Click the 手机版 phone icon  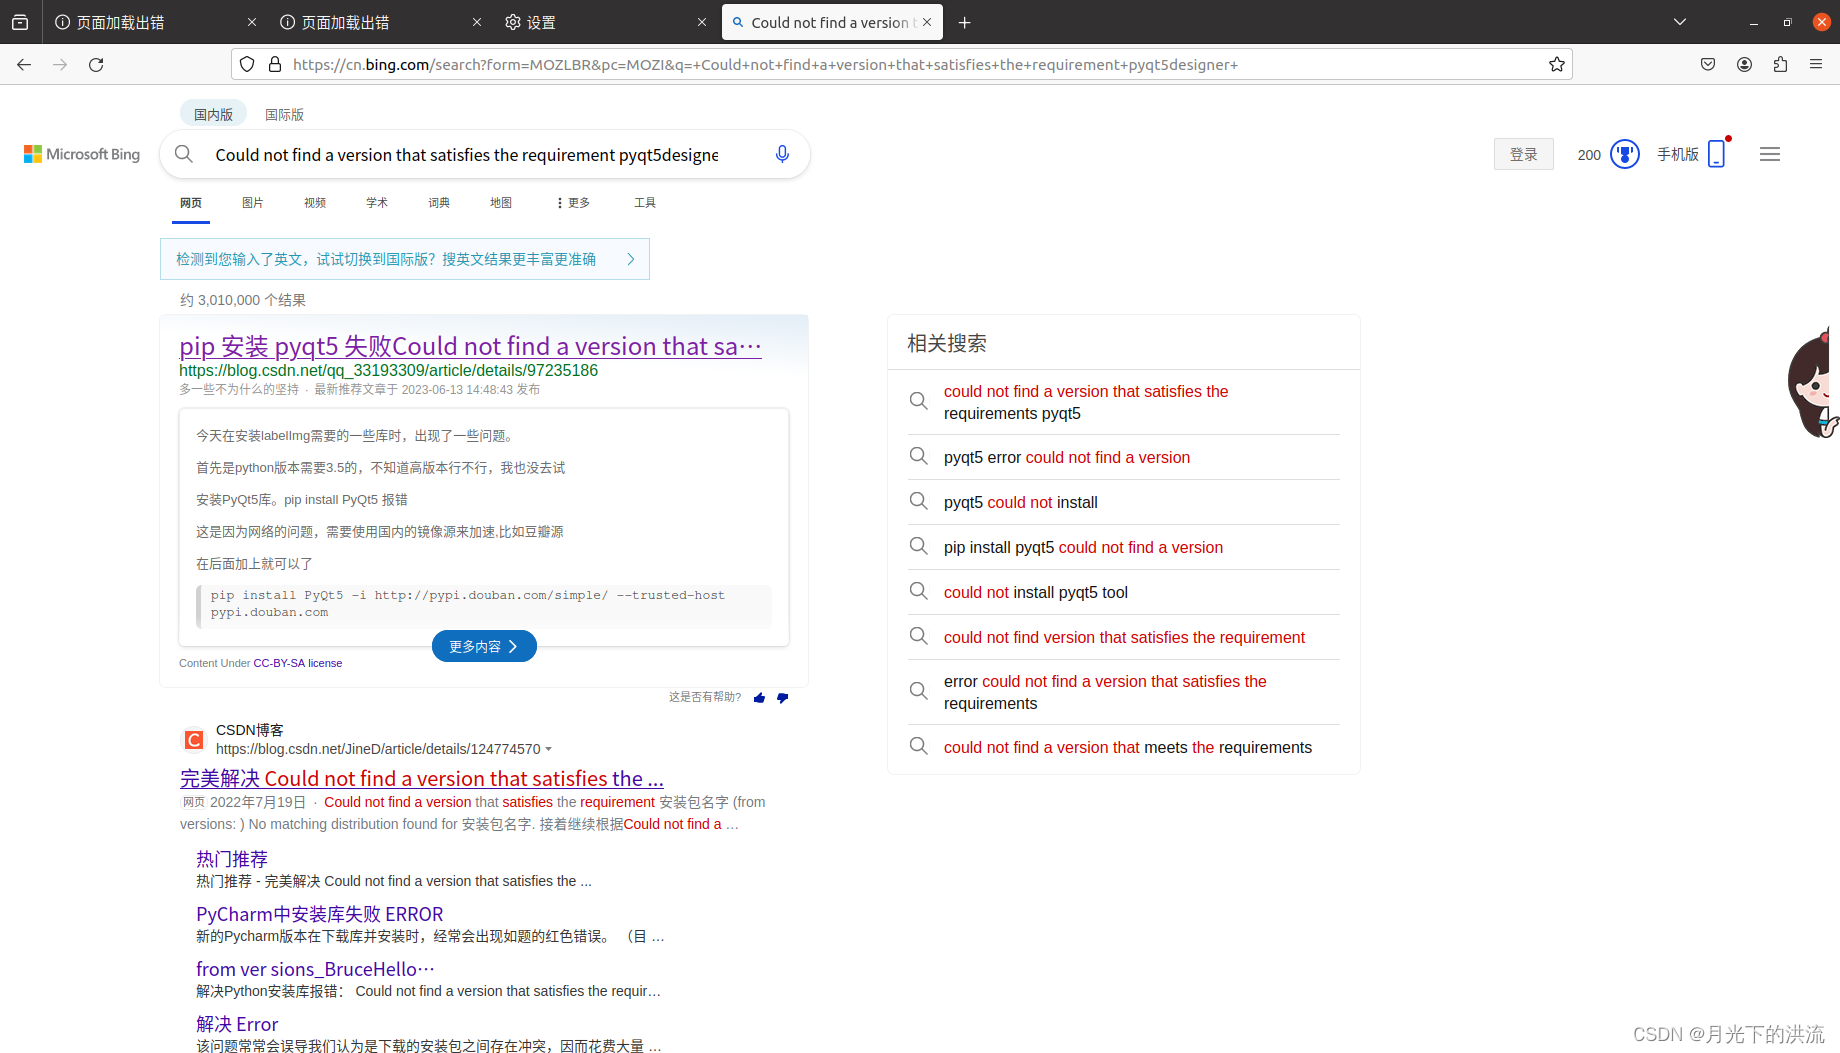pos(1717,153)
